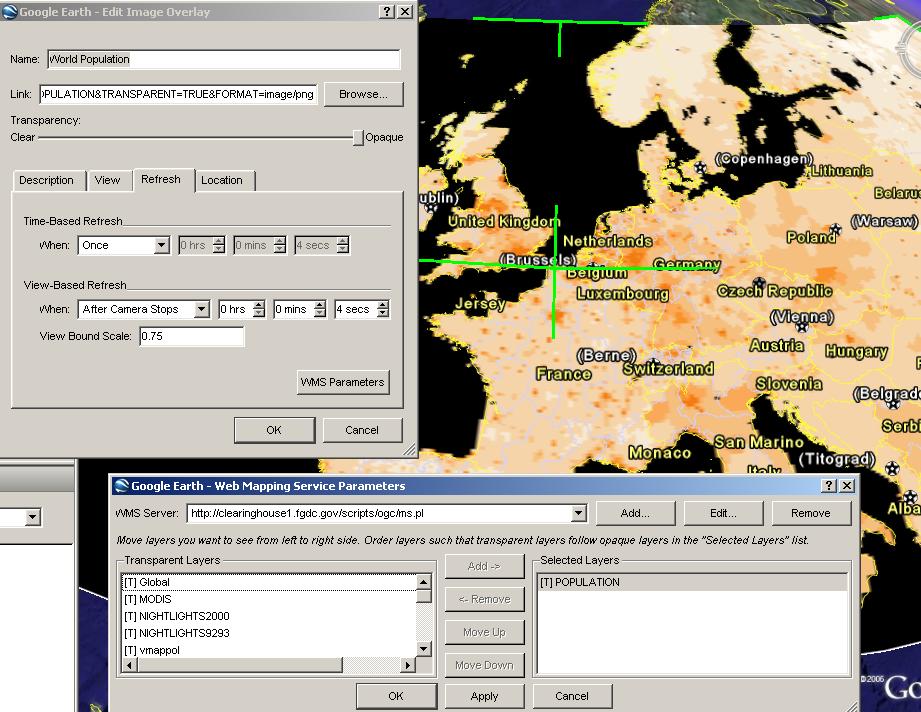The width and height of the screenshot is (921, 712).
Task: Click the <- Remove layer button
Action: [485, 599]
